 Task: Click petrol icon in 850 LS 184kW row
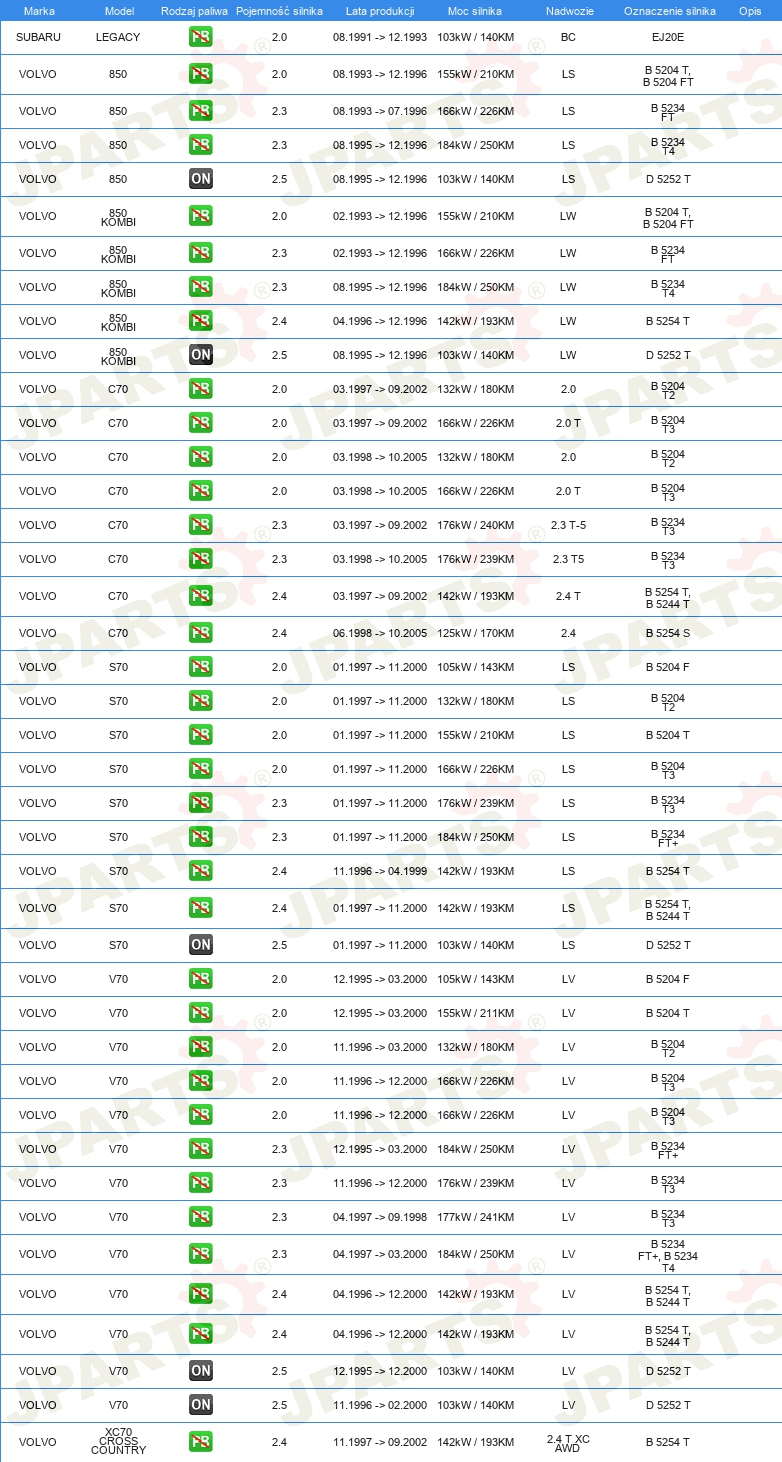tap(201, 145)
